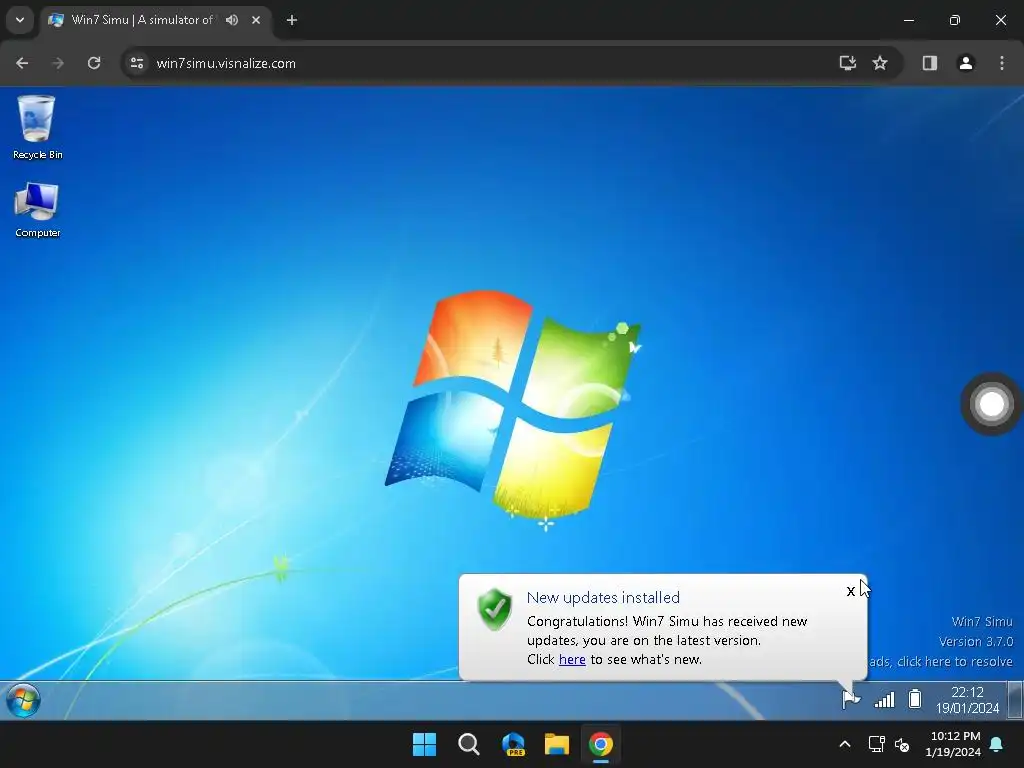
Task: Click the Chrome taskbar icon
Action: [x=601, y=744]
